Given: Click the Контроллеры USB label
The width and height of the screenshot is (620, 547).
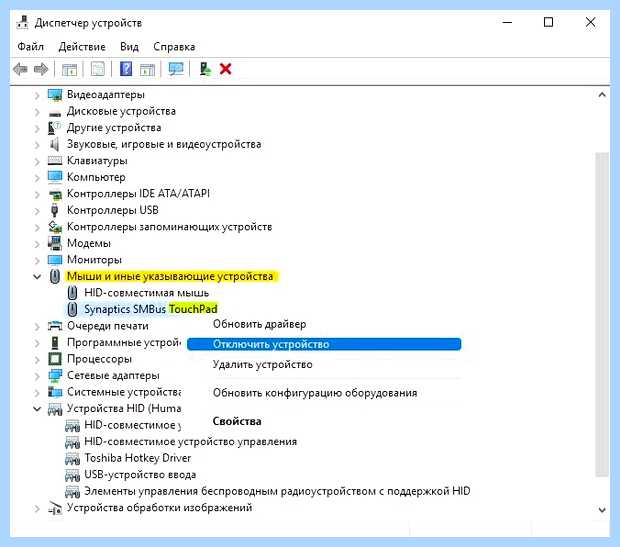Looking at the screenshot, I should (113, 210).
